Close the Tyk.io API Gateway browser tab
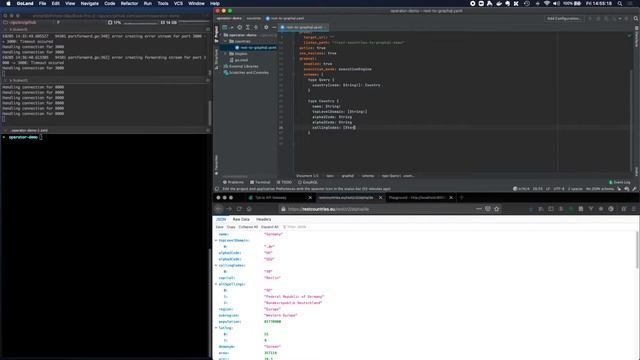 [x=310, y=198]
